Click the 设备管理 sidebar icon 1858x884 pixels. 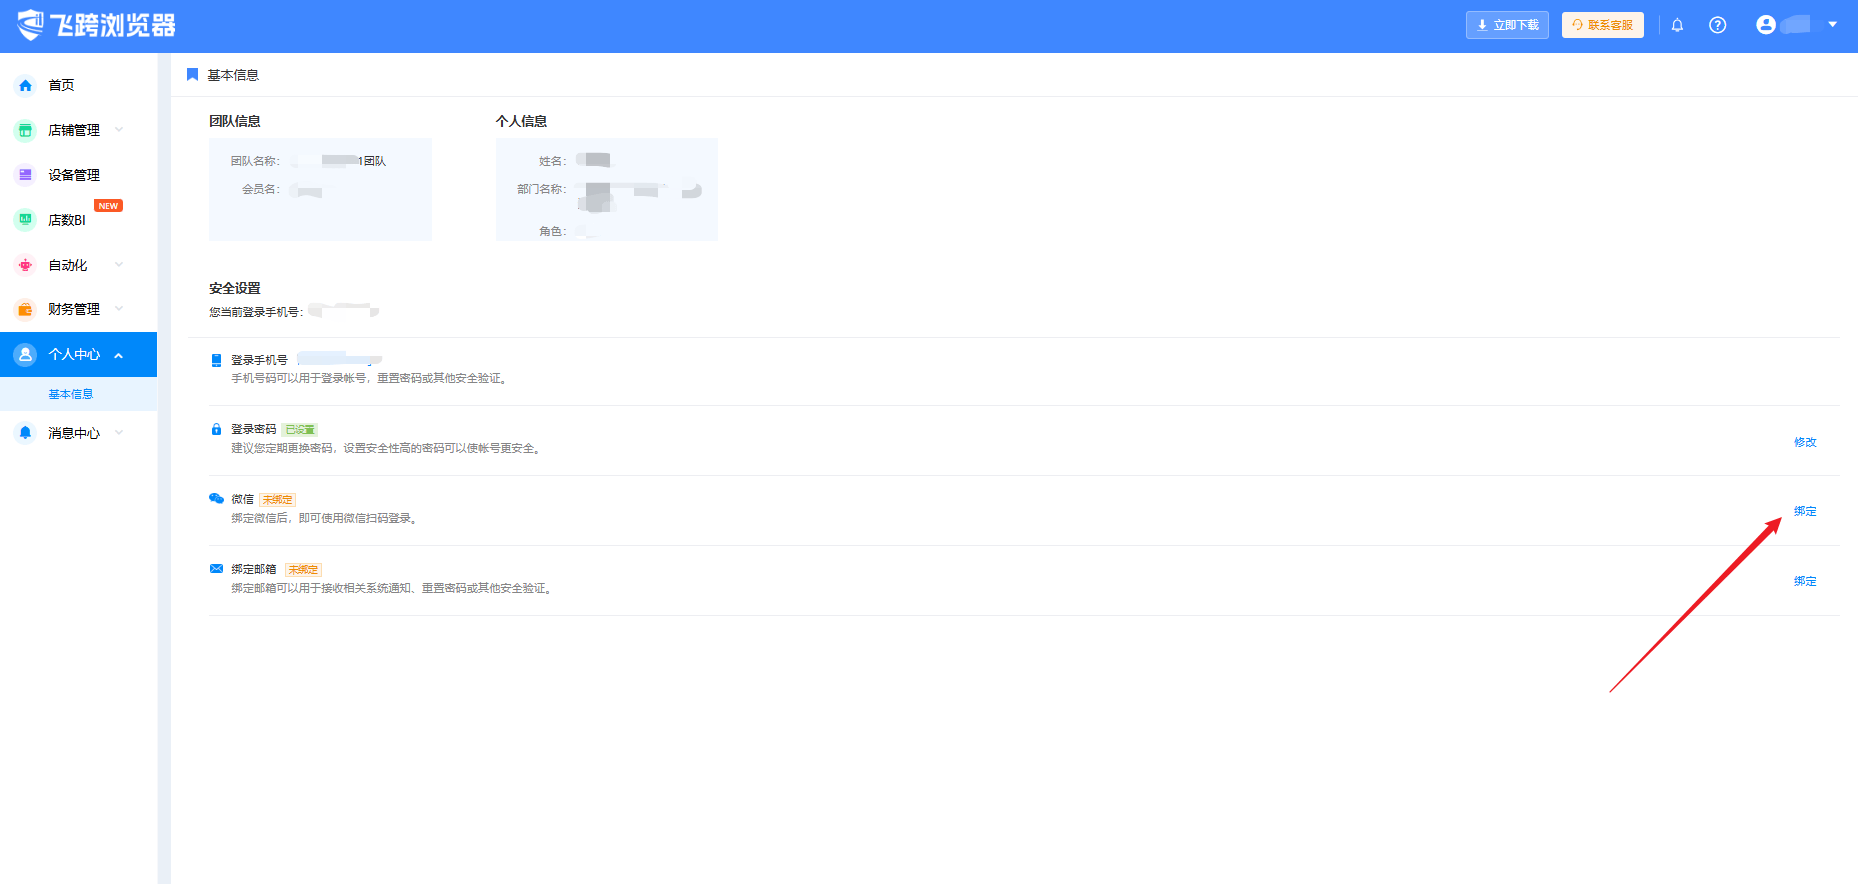pyautogui.click(x=26, y=175)
